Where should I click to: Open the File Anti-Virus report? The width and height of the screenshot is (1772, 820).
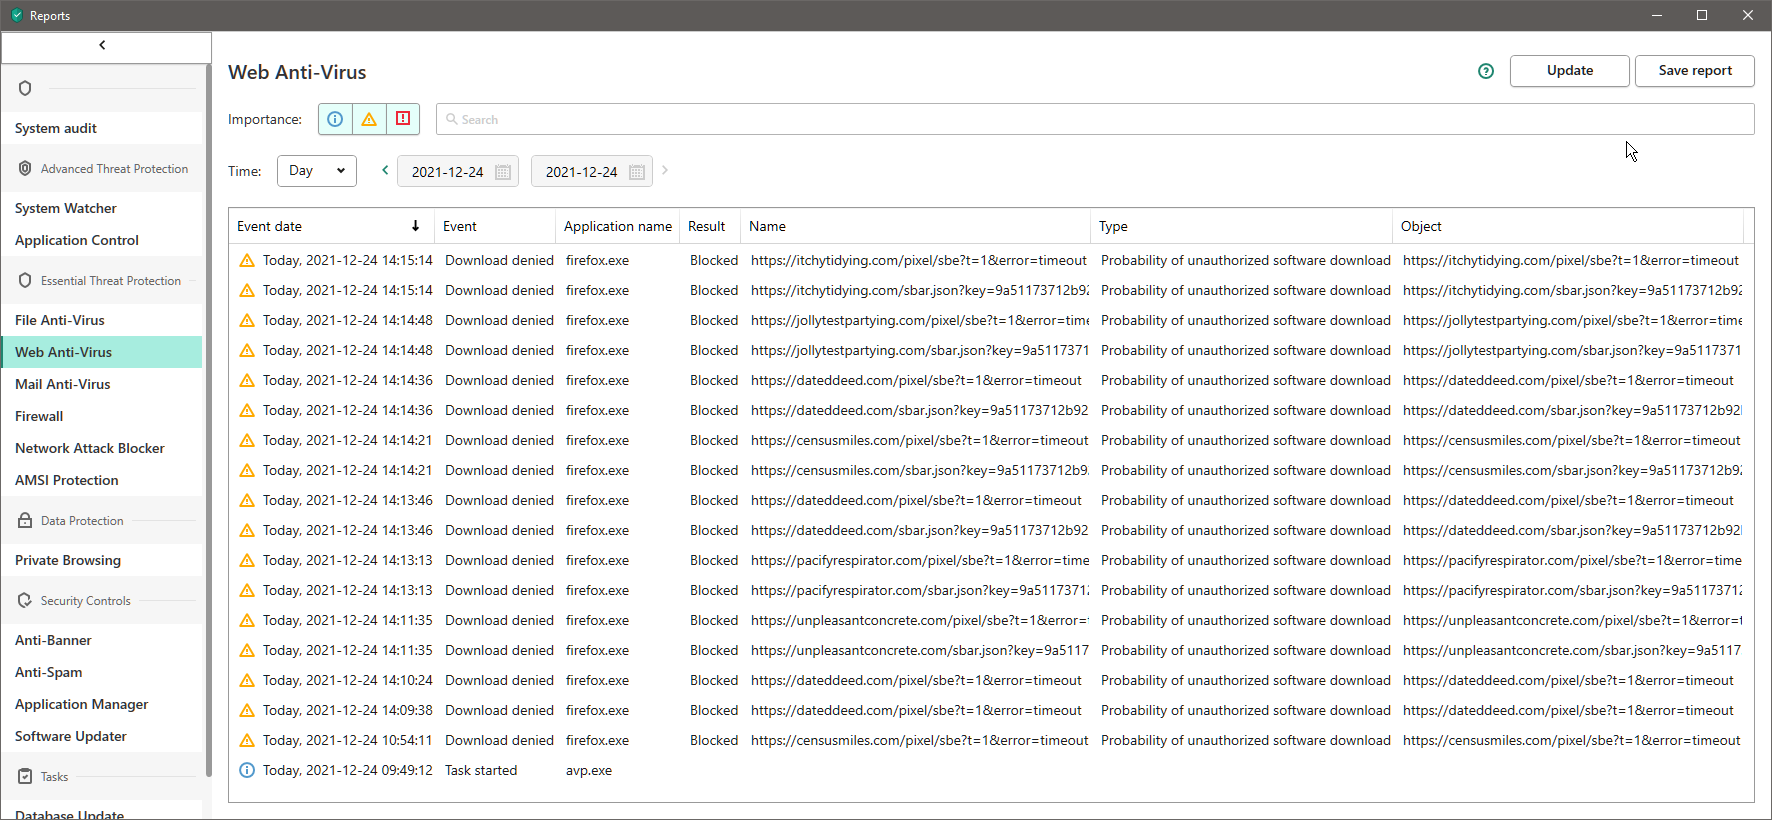[60, 320]
